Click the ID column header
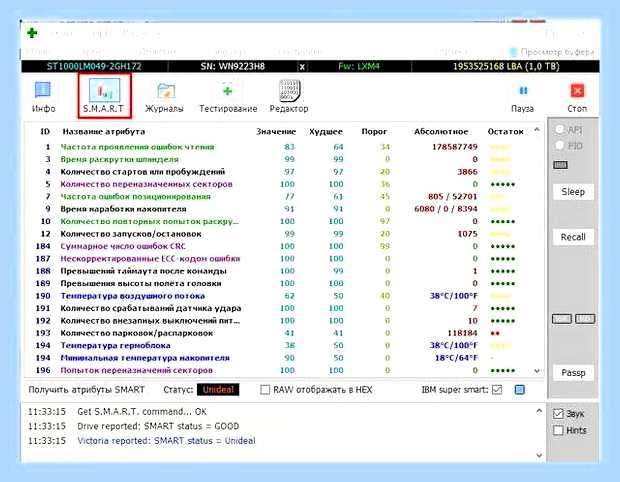The image size is (620, 482). pos(45,132)
